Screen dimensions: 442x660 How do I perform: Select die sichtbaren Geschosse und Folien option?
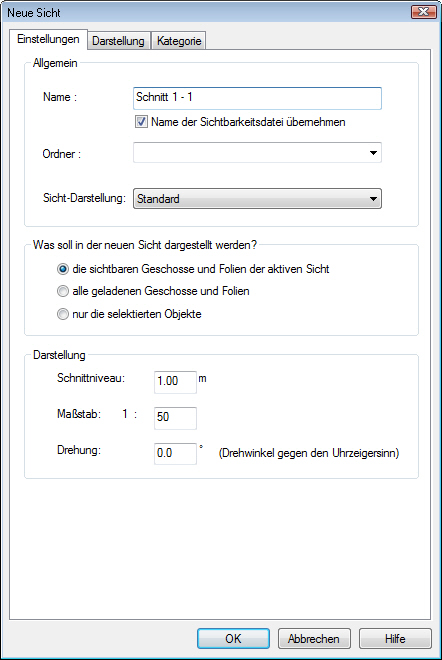pos(63,269)
